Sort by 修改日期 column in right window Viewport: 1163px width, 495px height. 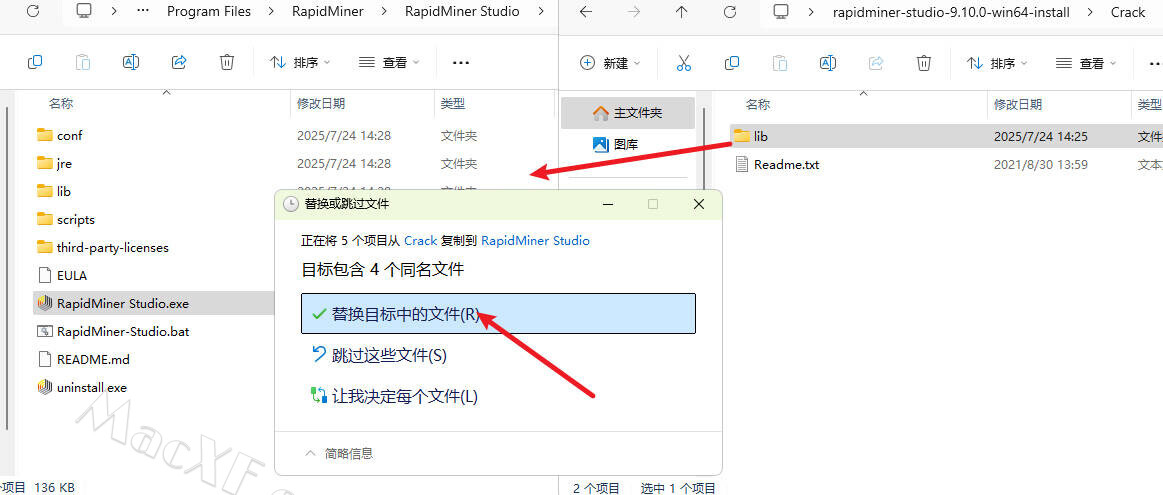pos(1018,105)
